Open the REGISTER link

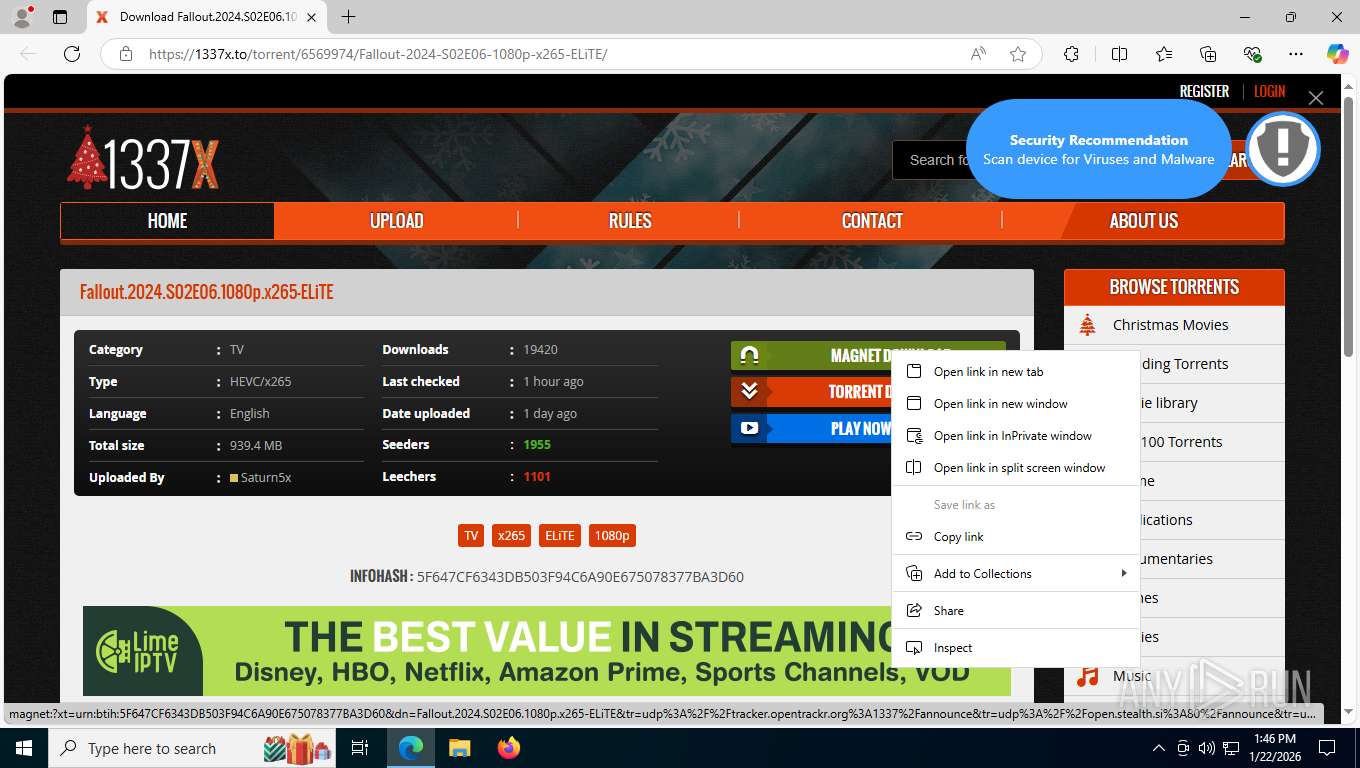coord(1204,91)
